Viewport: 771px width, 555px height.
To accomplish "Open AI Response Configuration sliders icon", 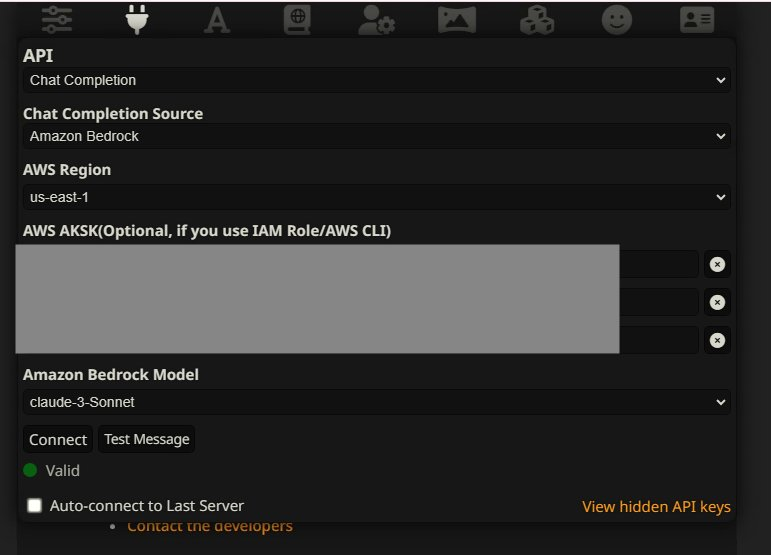I will pyautogui.click(x=57, y=20).
